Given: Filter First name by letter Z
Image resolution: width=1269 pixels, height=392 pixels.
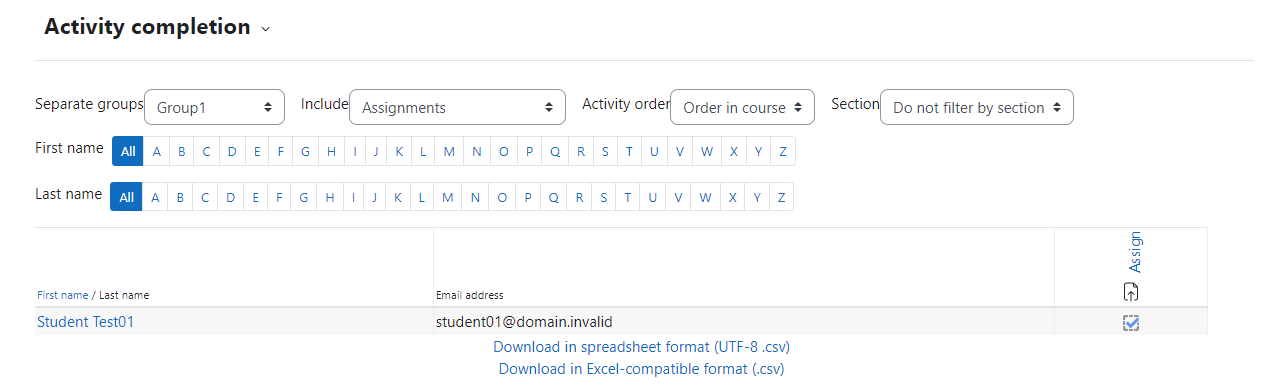Looking at the screenshot, I should click(783, 151).
